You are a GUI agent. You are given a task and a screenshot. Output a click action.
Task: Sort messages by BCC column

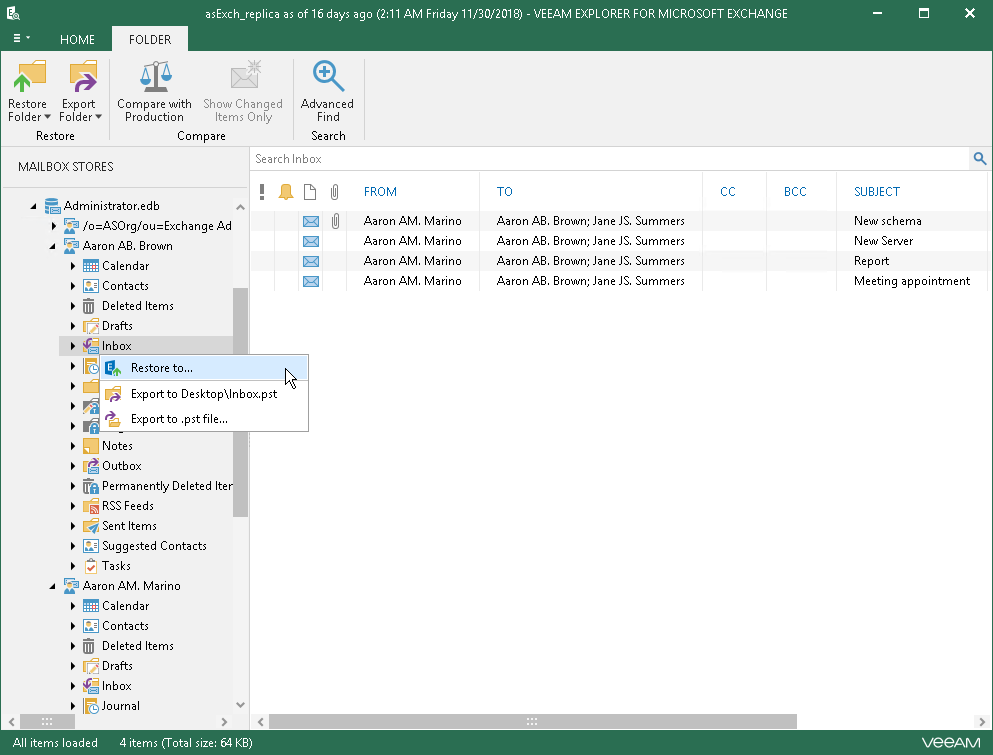point(795,192)
